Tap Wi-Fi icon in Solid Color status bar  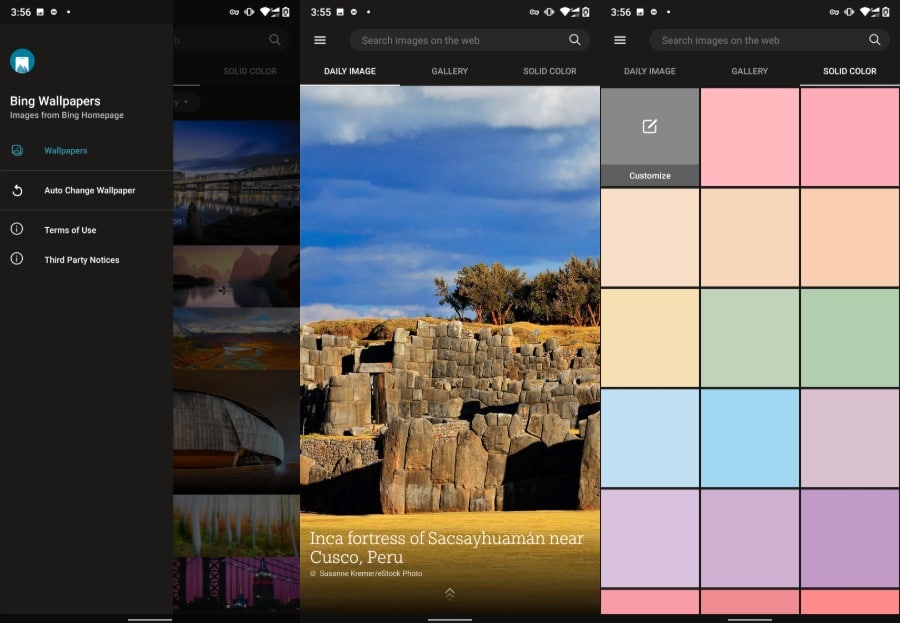pyautogui.click(x=864, y=12)
